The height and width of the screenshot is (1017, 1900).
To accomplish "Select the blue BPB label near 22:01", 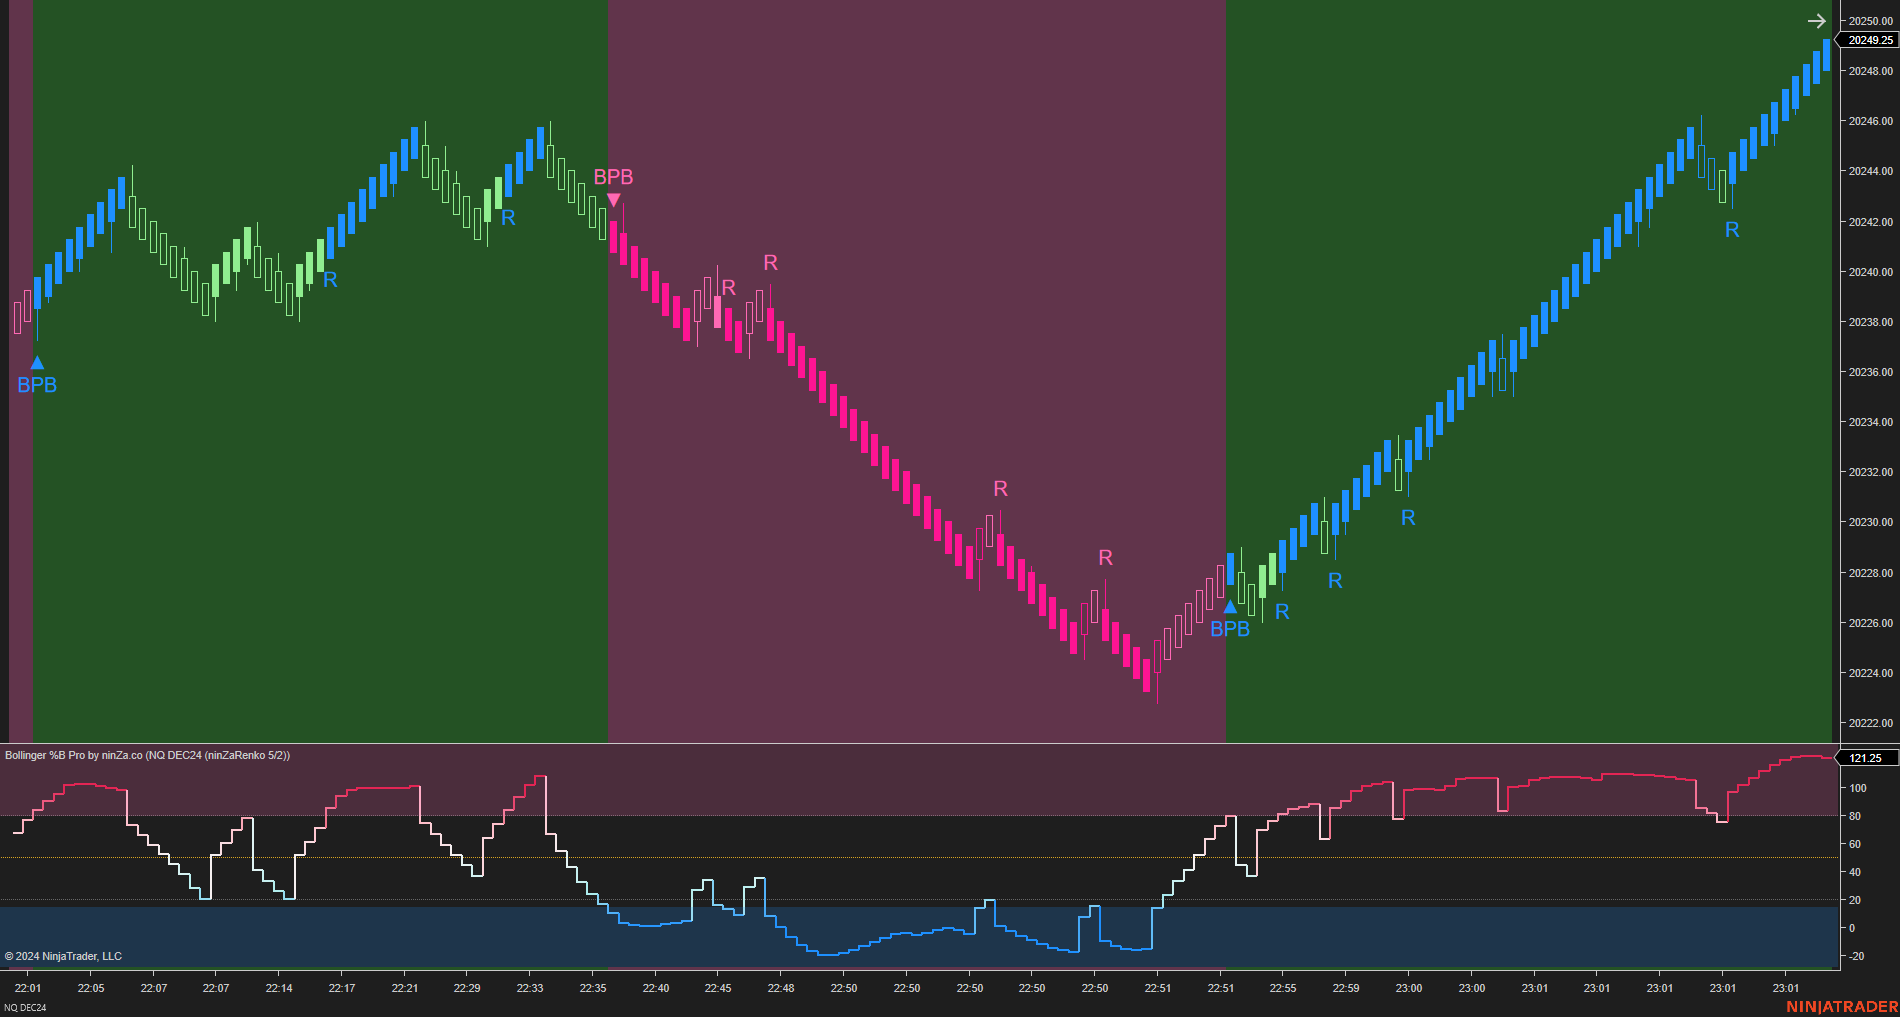I will pyautogui.click(x=37, y=385).
